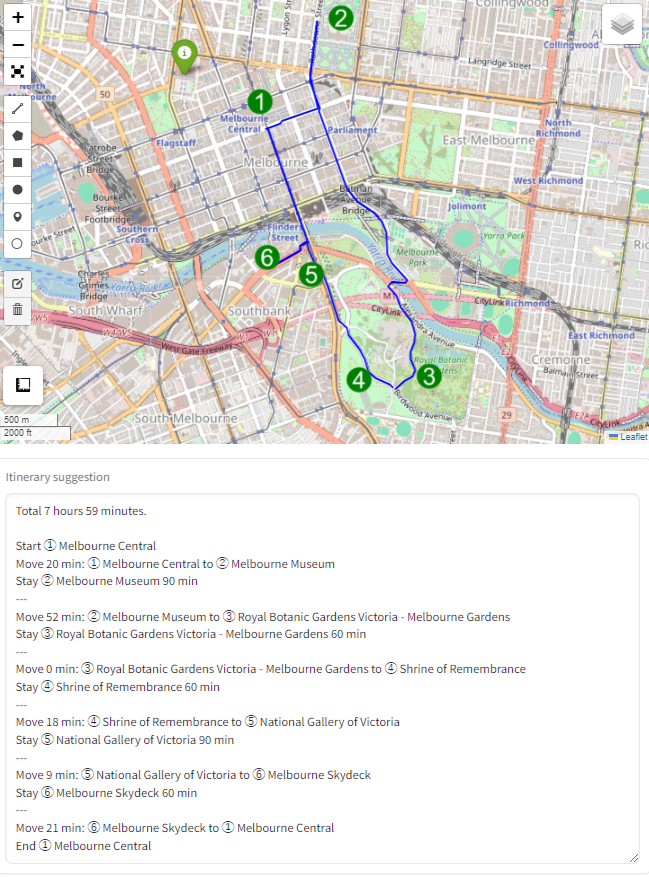Click the East Melbourne label on map

coord(488,140)
